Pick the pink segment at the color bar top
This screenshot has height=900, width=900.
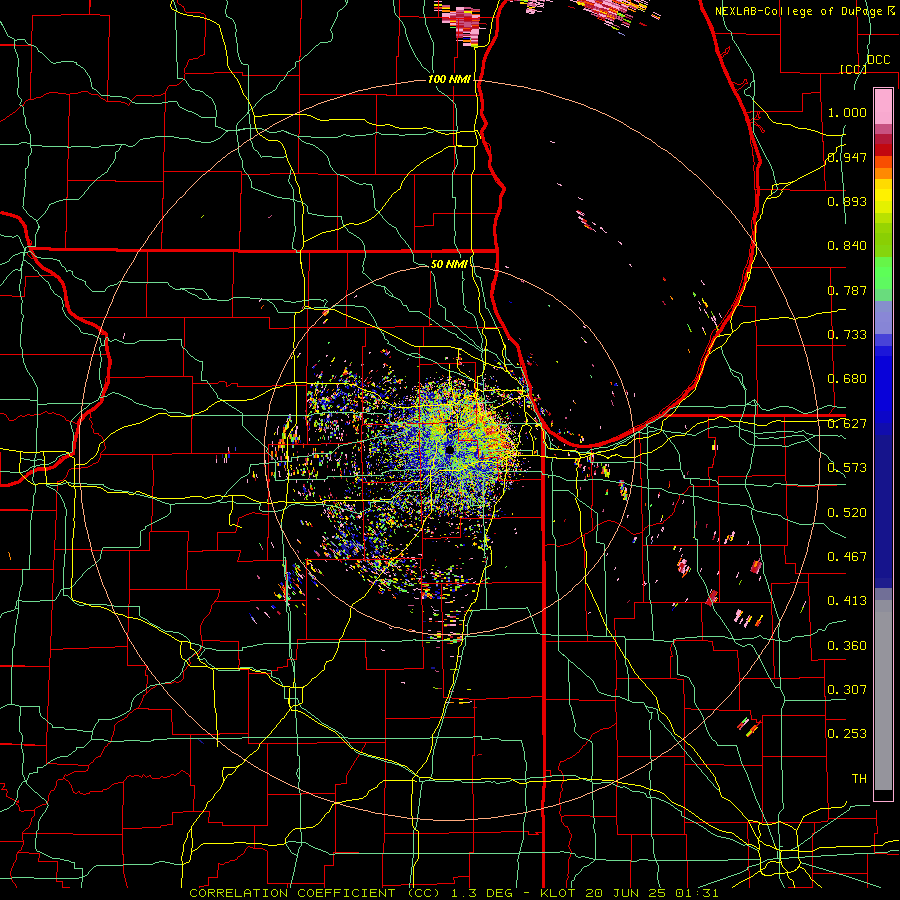(x=883, y=106)
